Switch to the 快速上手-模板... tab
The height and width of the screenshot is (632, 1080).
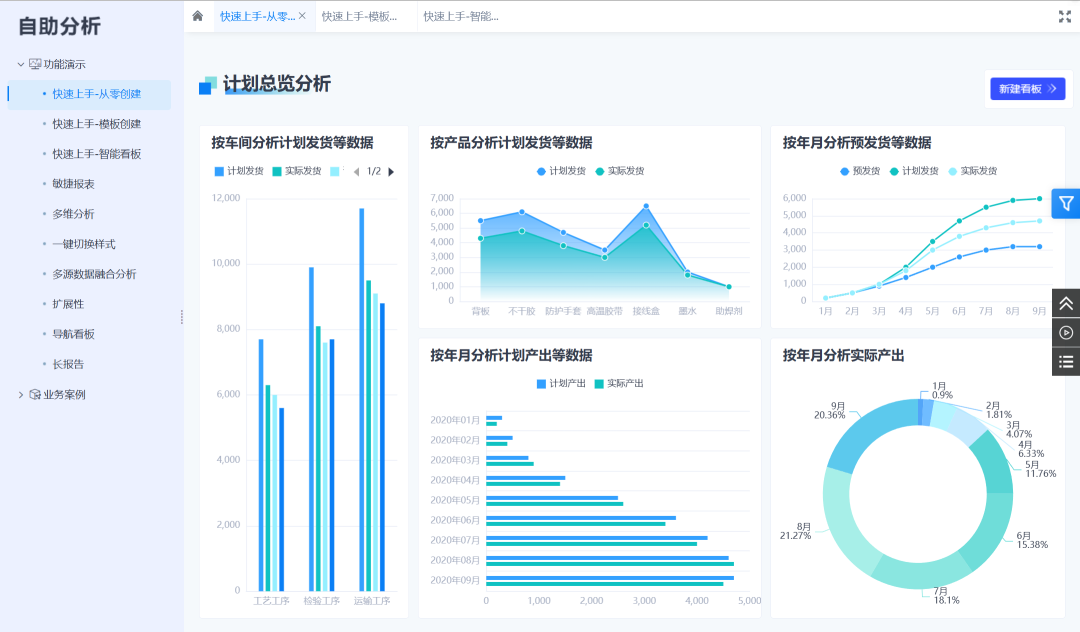click(358, 16)
